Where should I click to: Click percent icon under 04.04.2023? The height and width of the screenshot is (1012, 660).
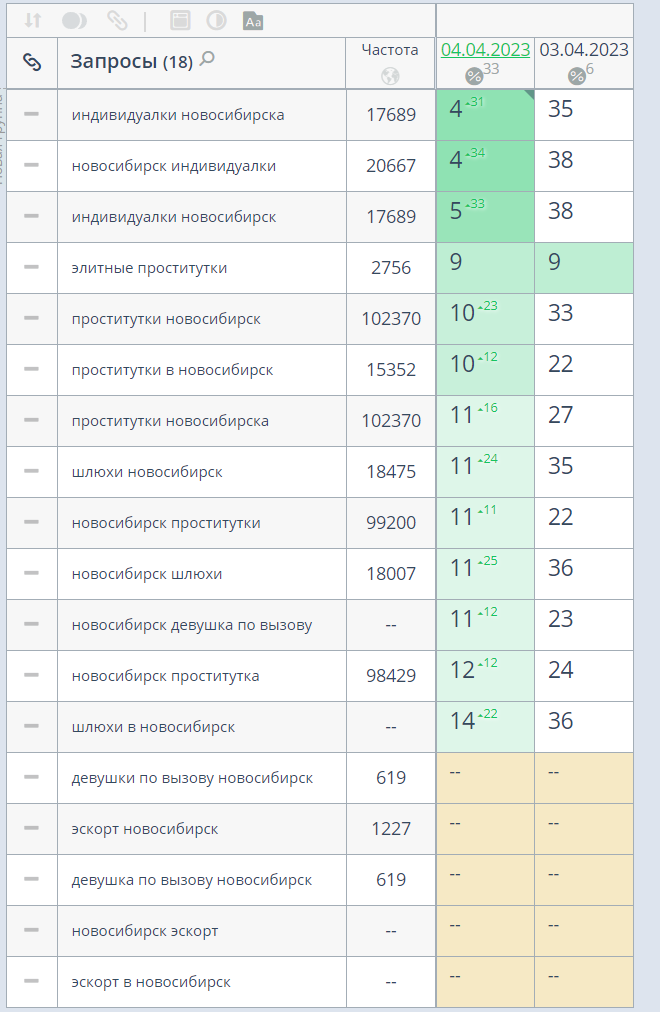[474, 76]
